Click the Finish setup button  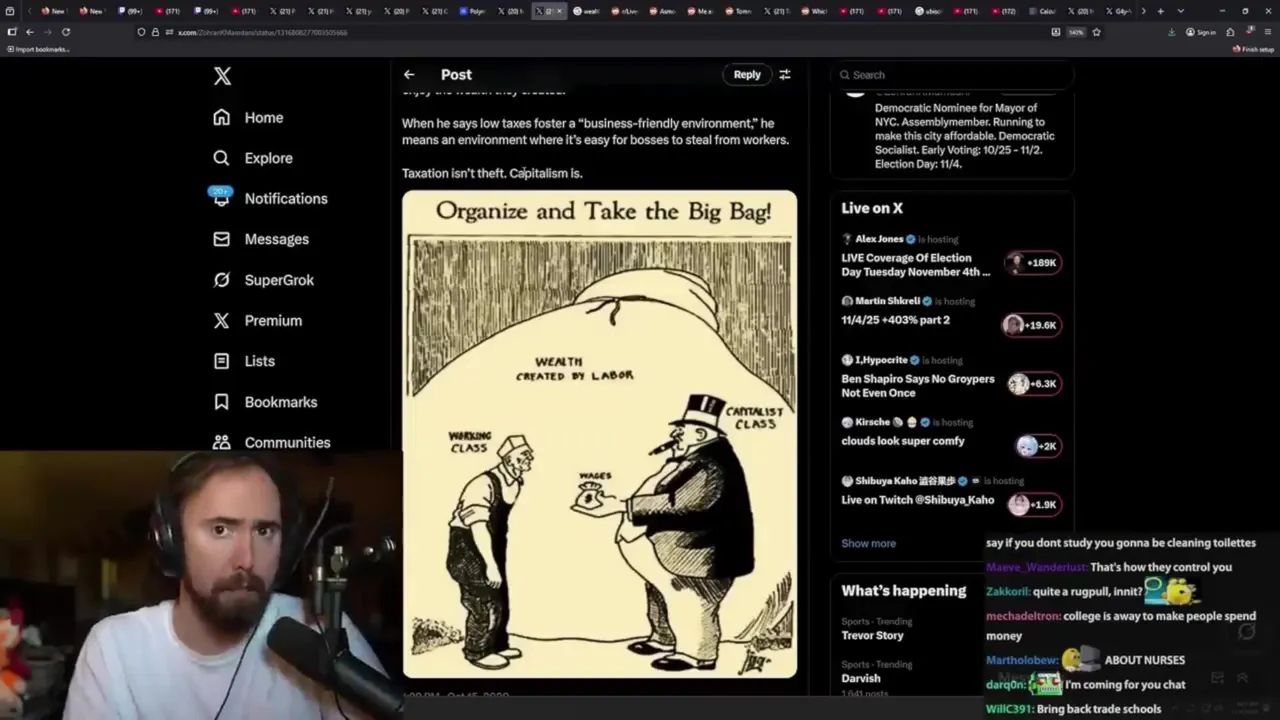coord(1254,49)
